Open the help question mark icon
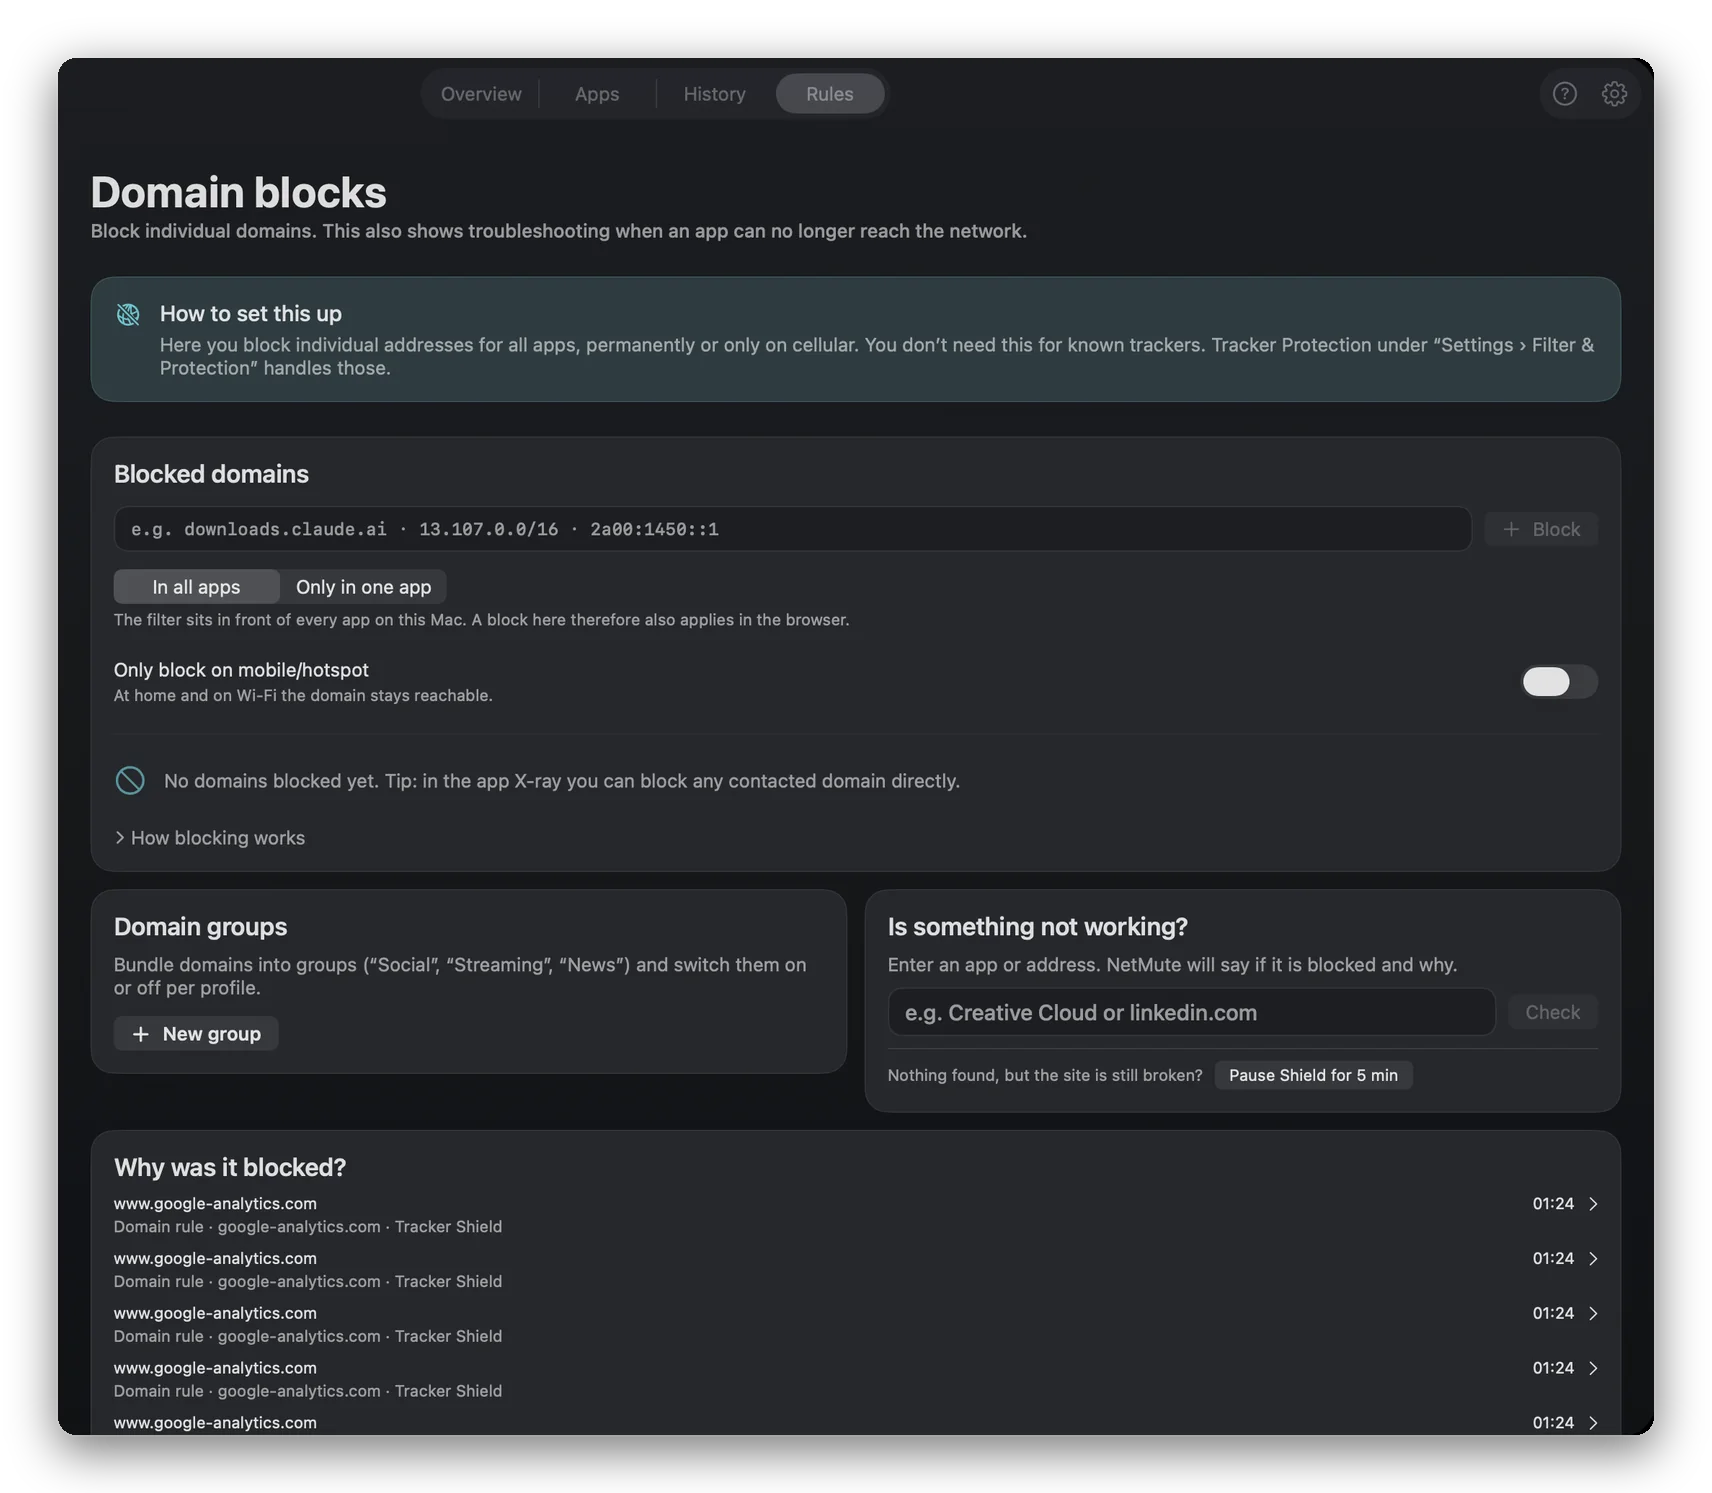1712x1493 pixels. [1564, 94]
